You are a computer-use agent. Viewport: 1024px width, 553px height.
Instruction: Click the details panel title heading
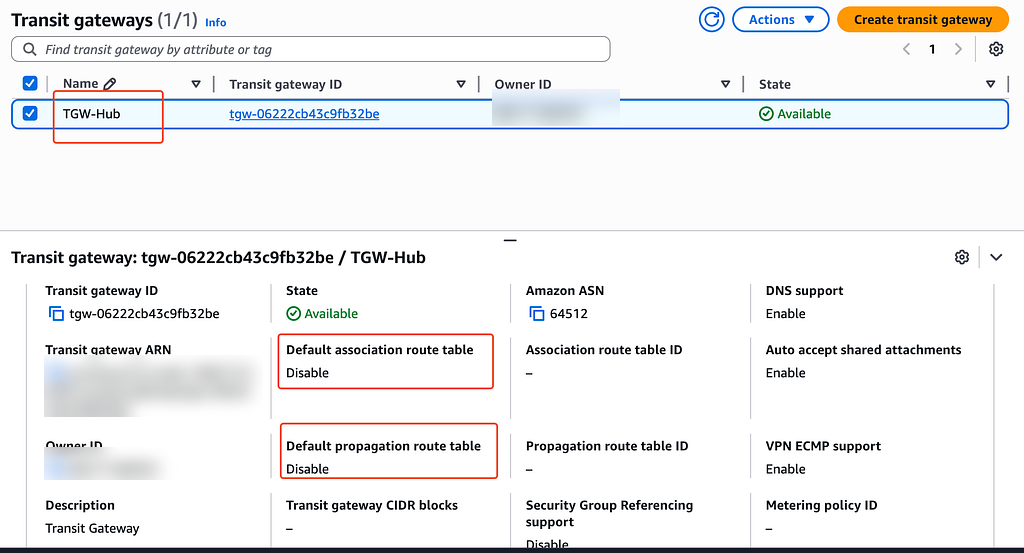(218, 257)
